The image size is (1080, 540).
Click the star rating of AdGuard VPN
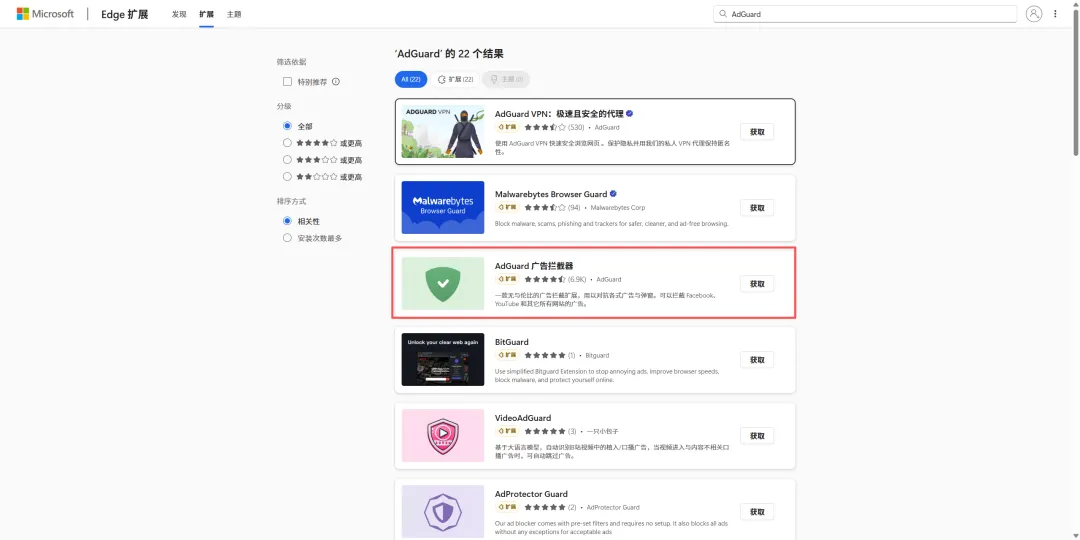545,127
